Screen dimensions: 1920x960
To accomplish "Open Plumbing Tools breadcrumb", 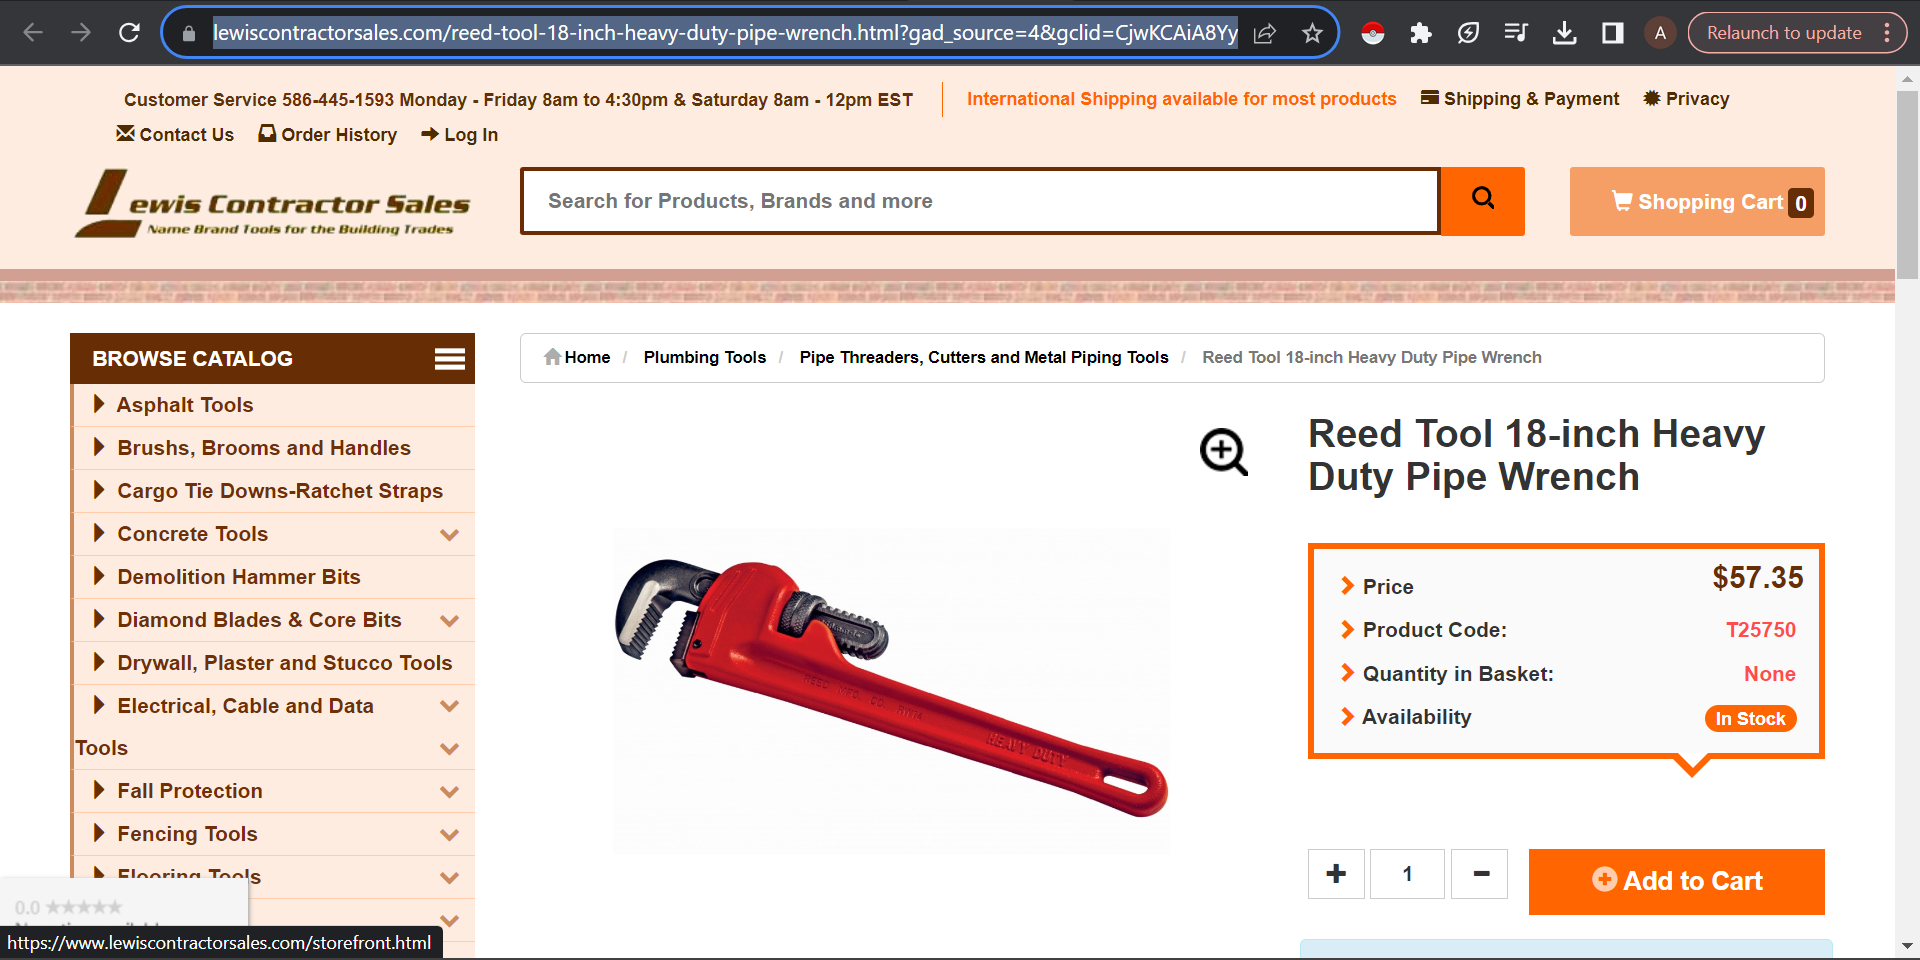I will pyautogui.click(x=705, y=357).
